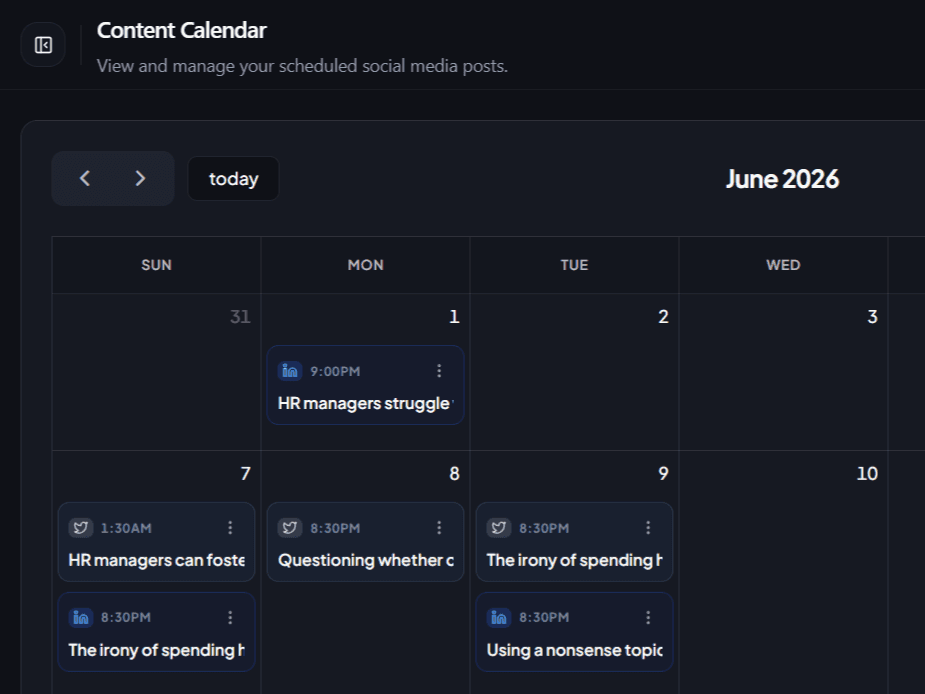Open options menu for June 1 9:00PM post
The width and height of the screenshot is (925, 694).
(x=439, y=371)
